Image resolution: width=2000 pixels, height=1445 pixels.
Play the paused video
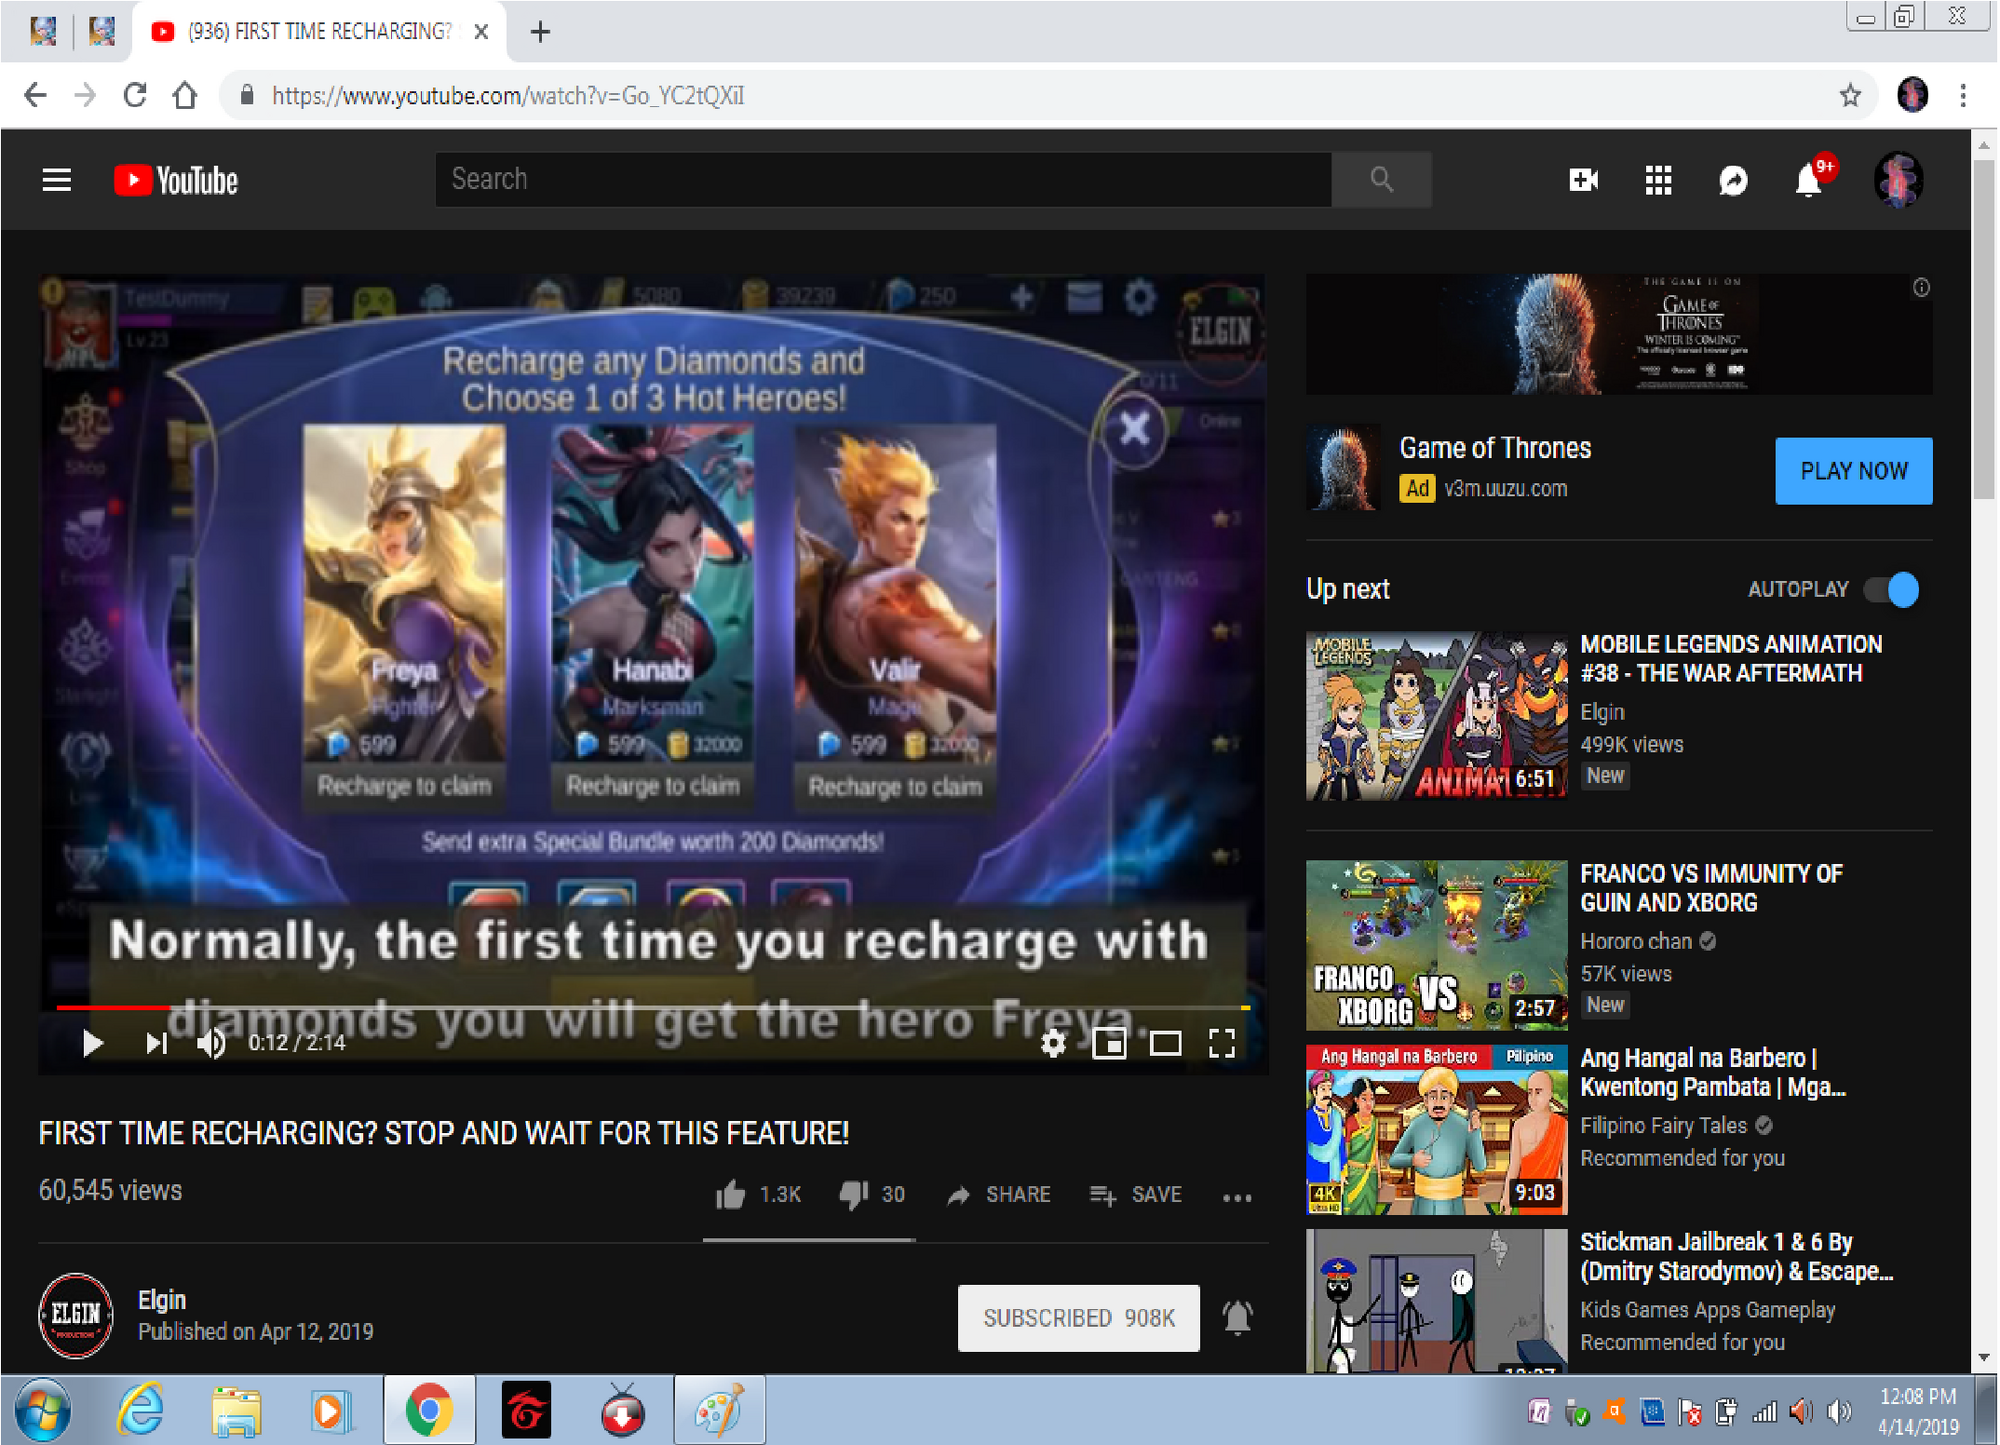tap(92, 1043)
